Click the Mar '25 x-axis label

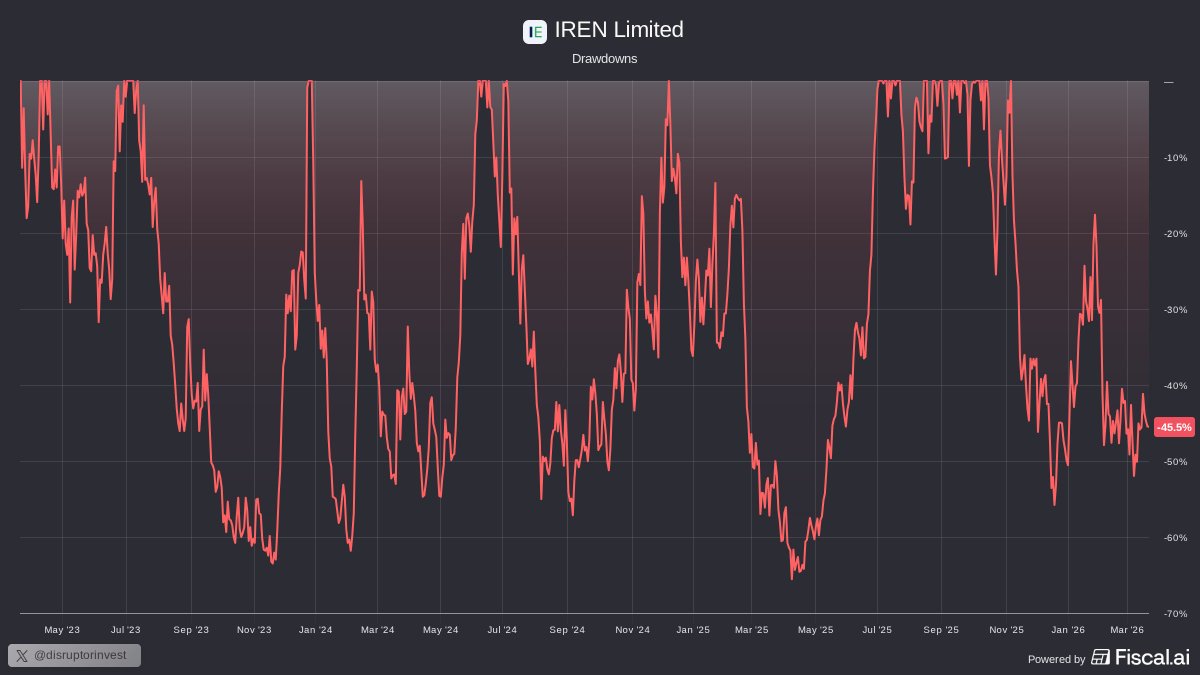752,630
